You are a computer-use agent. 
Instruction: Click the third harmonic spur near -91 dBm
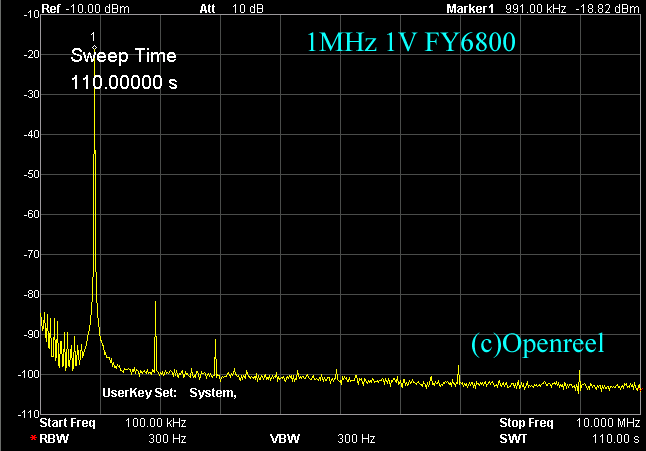(215, 357)
